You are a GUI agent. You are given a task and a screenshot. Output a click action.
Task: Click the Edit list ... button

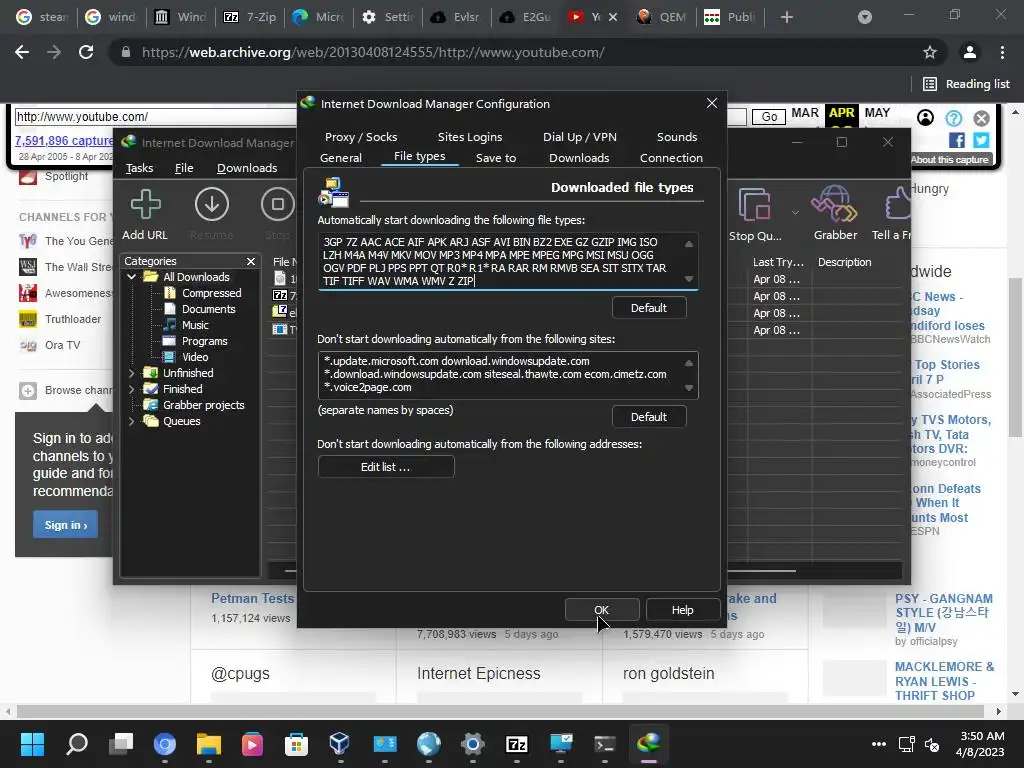[385, 467]
